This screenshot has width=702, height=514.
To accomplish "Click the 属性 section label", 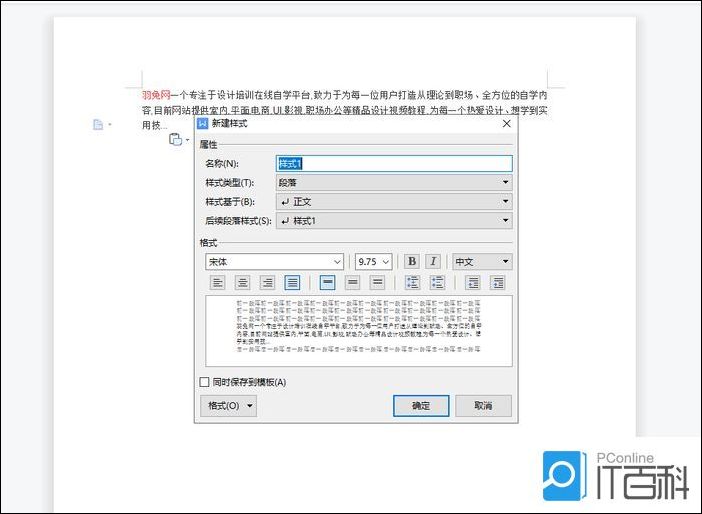I will point(208,145).
